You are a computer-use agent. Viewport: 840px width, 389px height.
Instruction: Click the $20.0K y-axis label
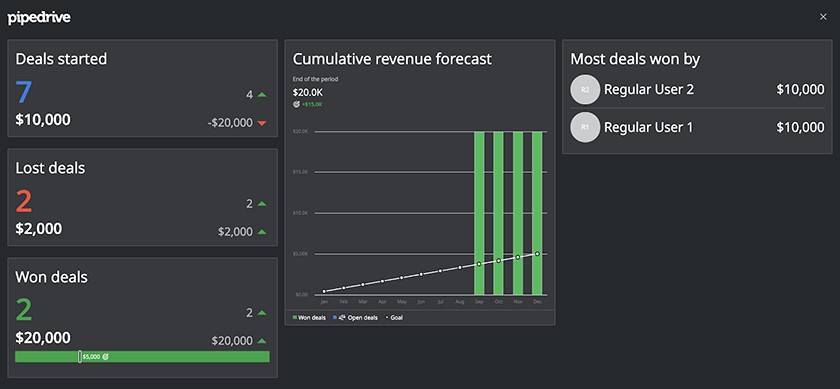[x=301, y=131]
